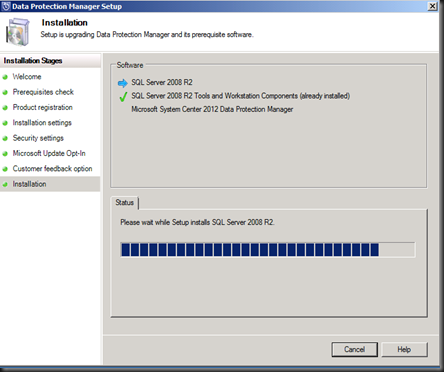This screenshot has height=372, width=444.
Task: Select the Prerequisites check stage
Action: (43, 92)
